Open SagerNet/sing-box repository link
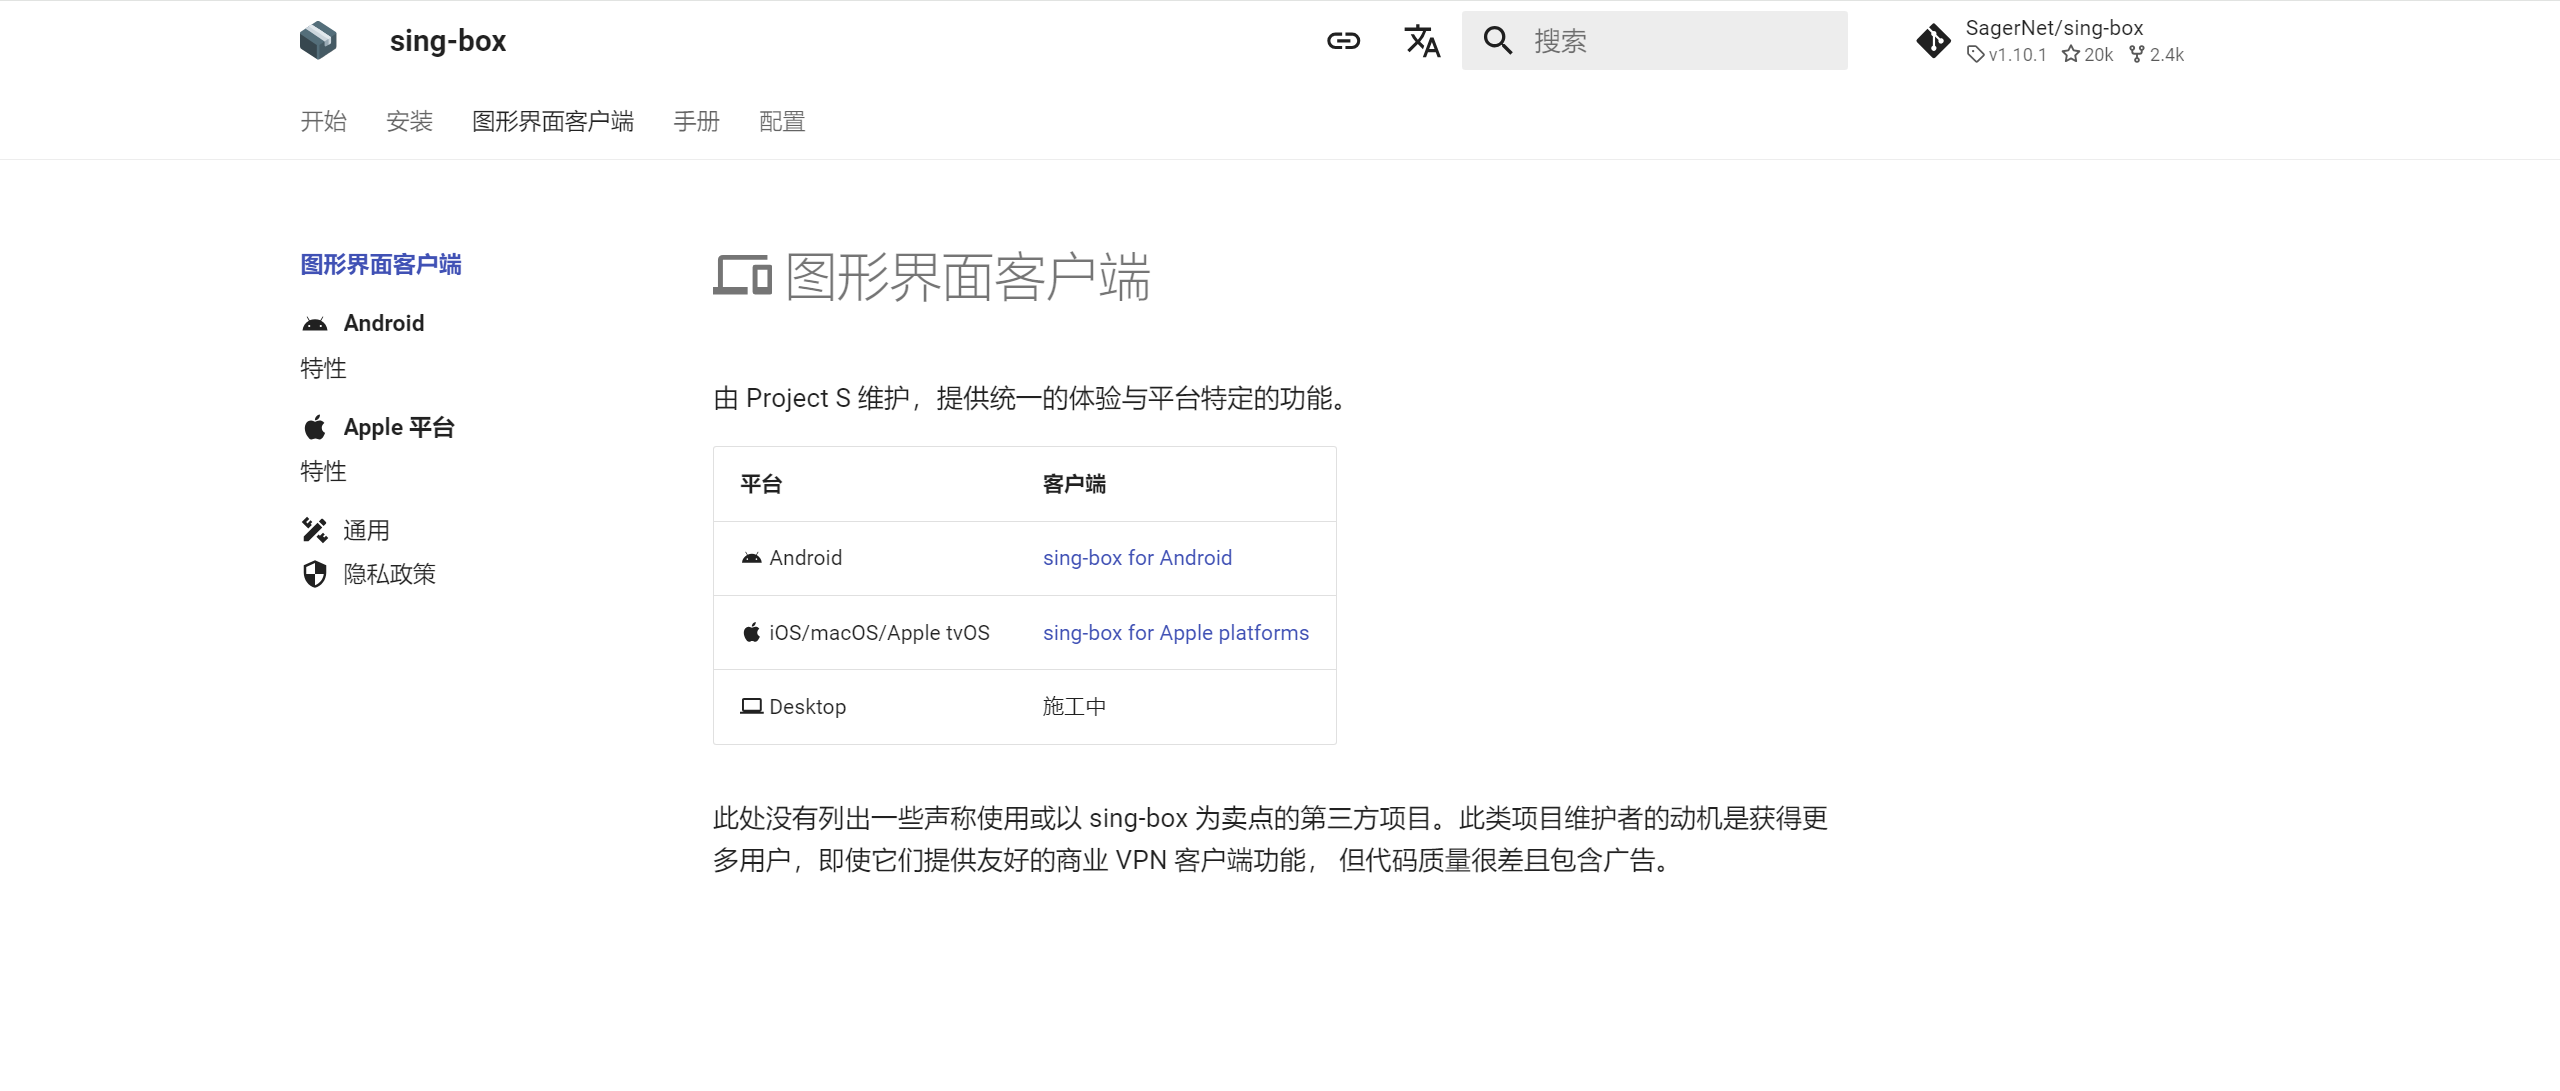This screenshot has height=1091, width=2560. [x=2054, y=28]
